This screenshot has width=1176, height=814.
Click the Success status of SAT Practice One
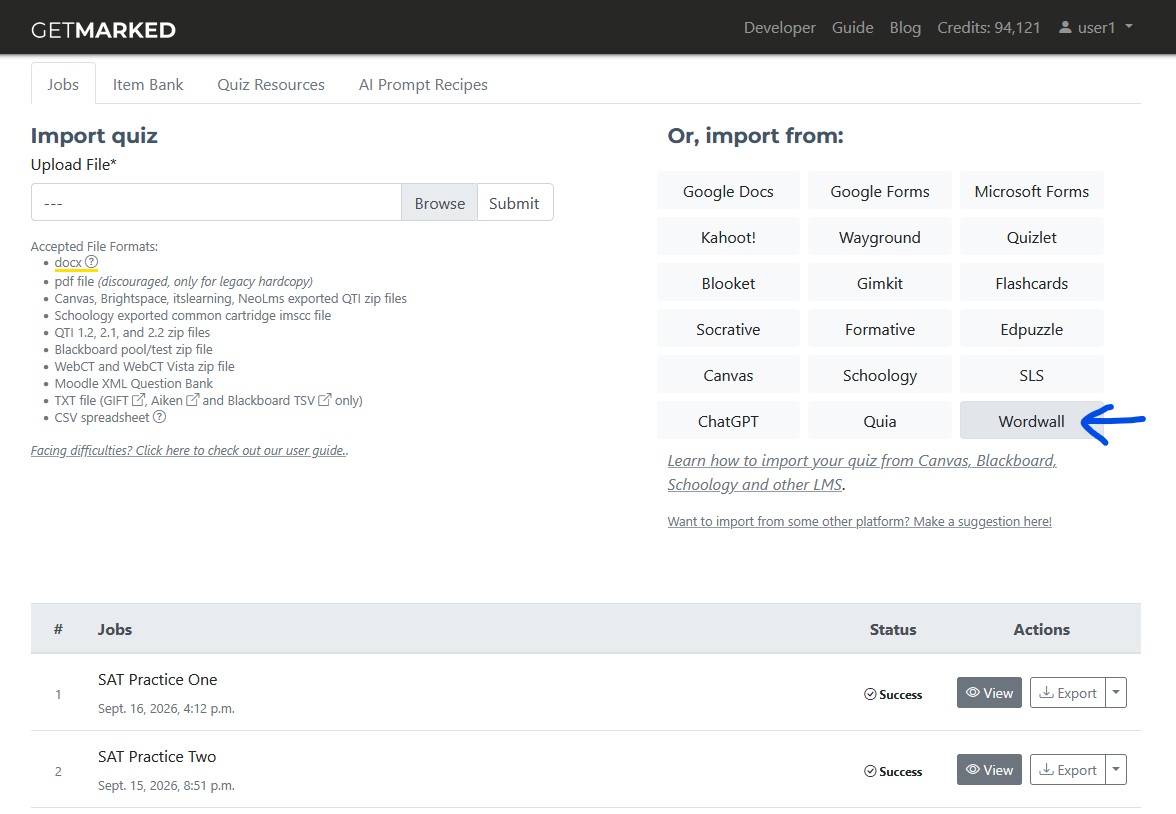click(892, 694)
